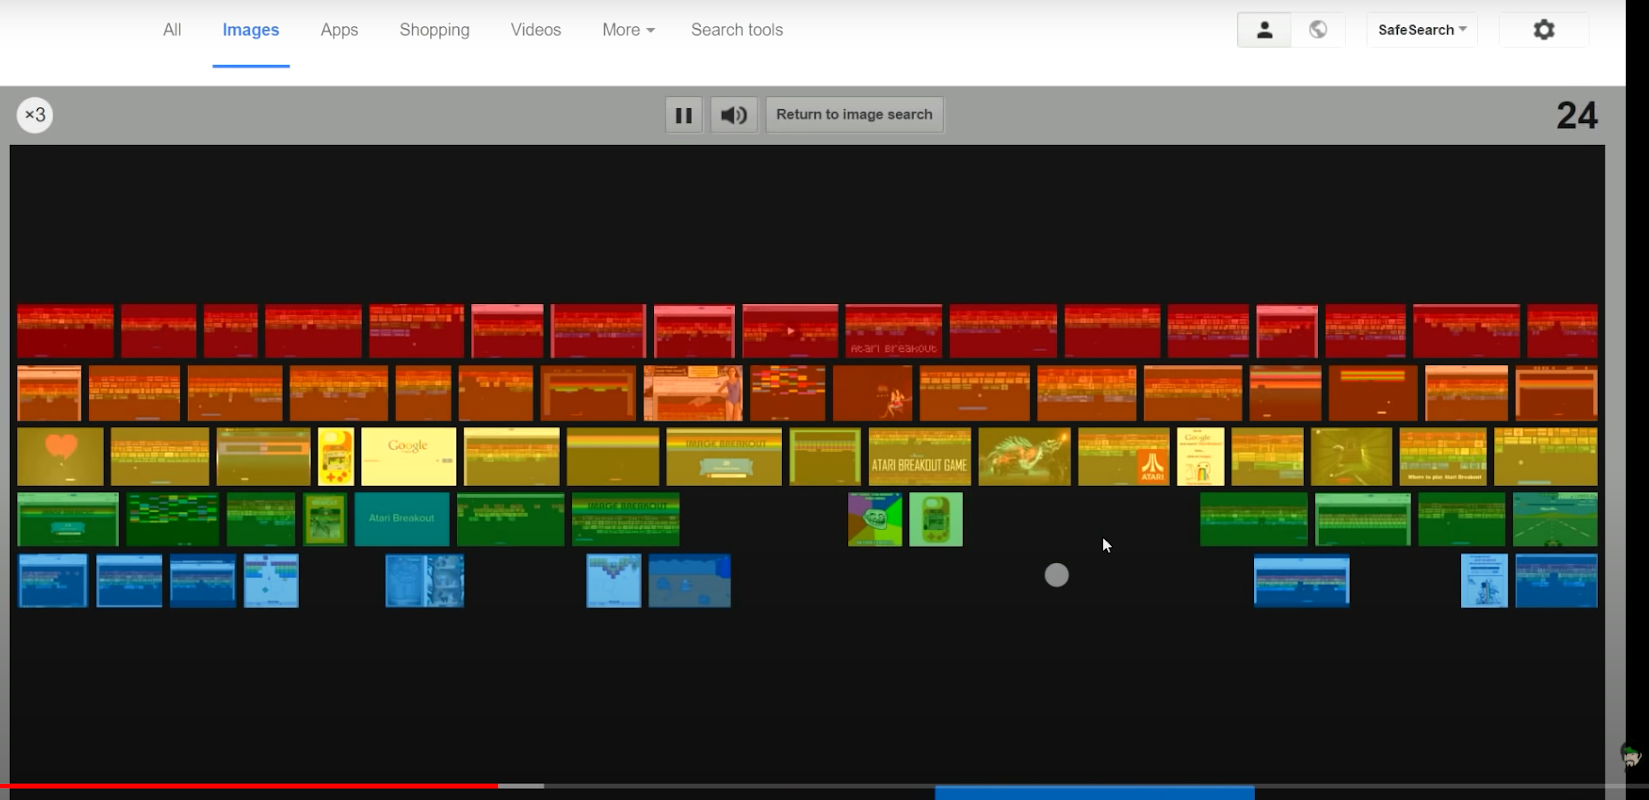This screenshot has height=800, width=1649.
Task: Click the teal Atari Breakout thumbnail brick
Action: click(402, 519)
